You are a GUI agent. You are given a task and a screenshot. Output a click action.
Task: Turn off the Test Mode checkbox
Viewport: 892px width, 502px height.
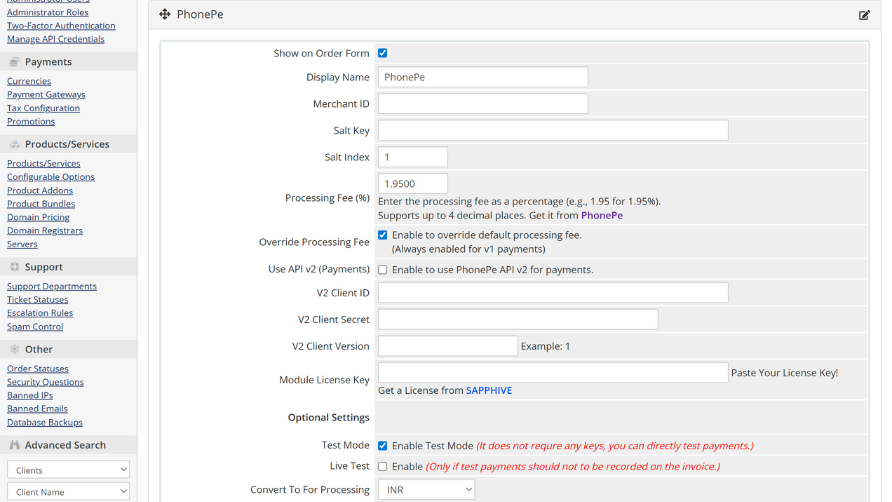click(382, 446)
